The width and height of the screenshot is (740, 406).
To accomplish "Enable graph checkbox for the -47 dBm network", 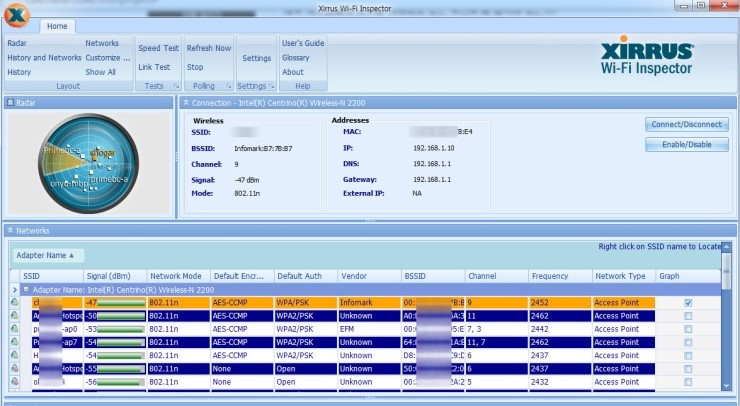I will [688, 303].
